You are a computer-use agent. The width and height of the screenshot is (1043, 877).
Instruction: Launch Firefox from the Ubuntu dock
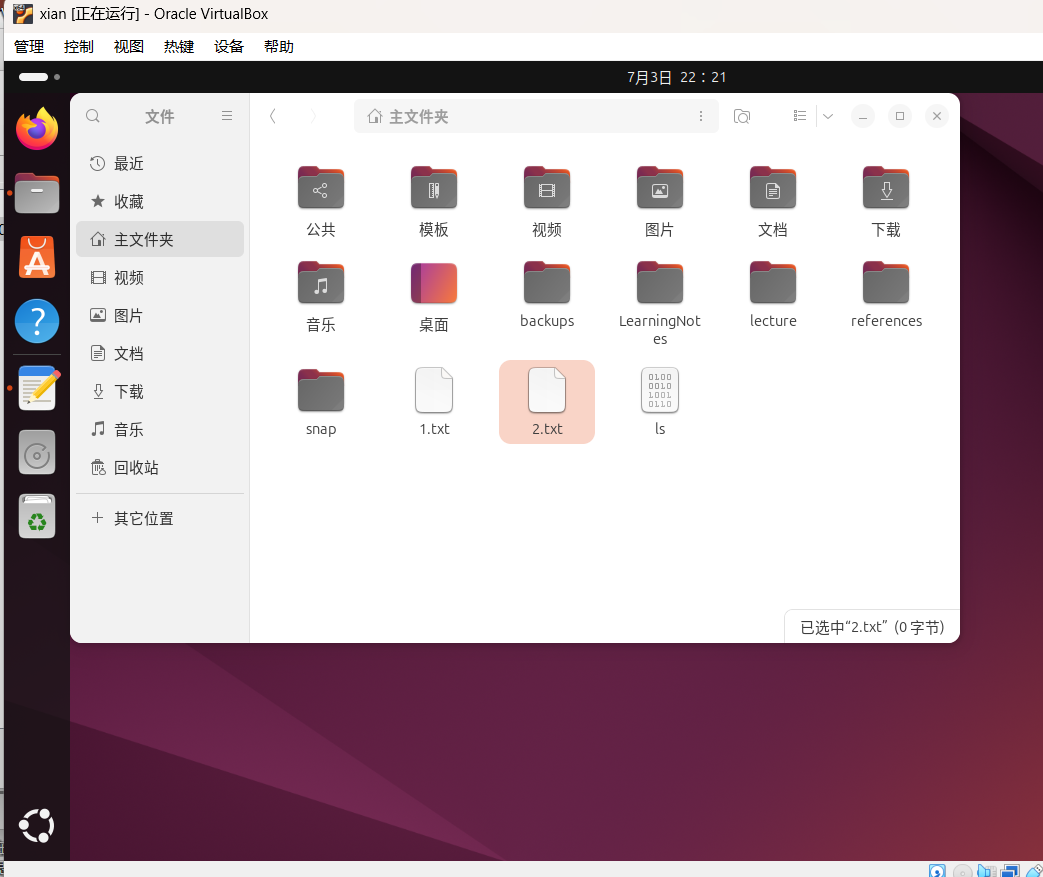click(37, 129)
